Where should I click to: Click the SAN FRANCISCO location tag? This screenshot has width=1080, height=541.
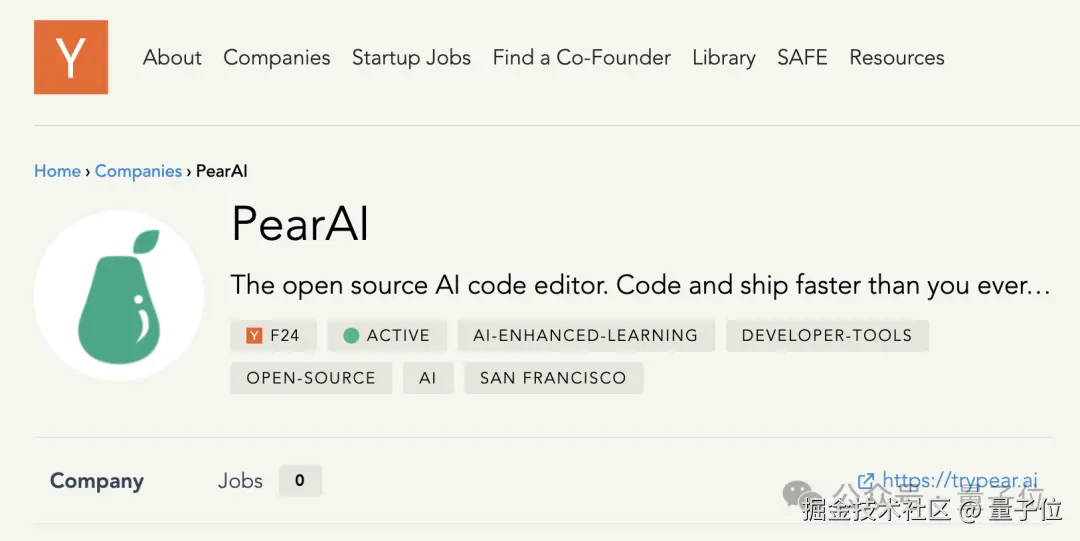[553, 378]
